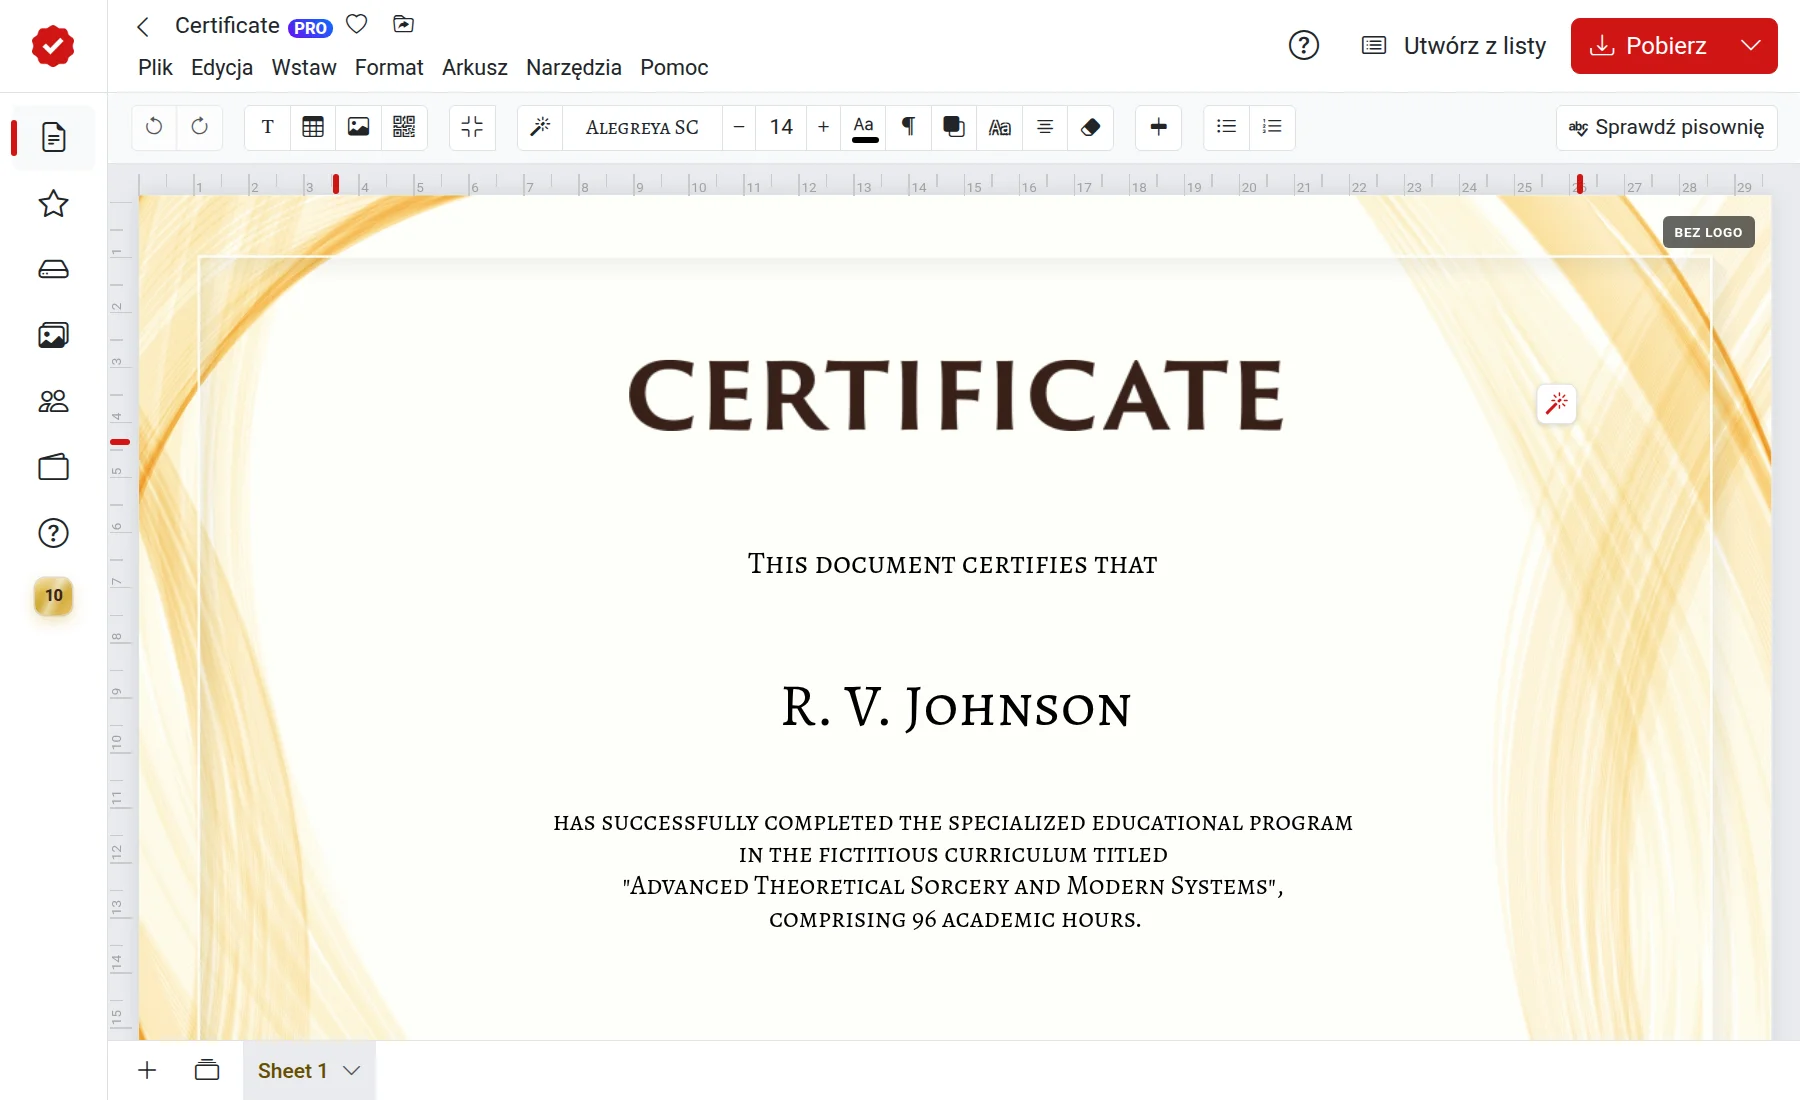Click the undo arrow icon
This screenshot has width=1800, height=1100.
[x=154, y=127]
